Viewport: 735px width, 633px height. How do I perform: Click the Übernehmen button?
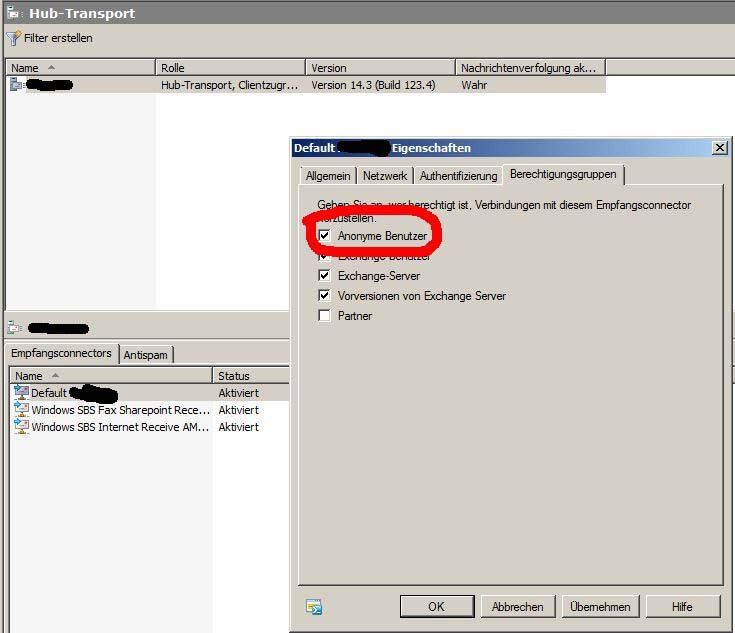click(600, 607)
